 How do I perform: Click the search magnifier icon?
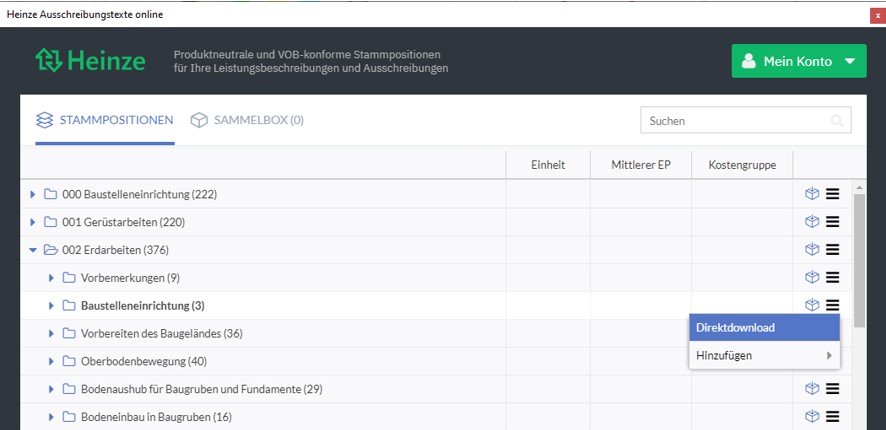[x=836, y=121]
